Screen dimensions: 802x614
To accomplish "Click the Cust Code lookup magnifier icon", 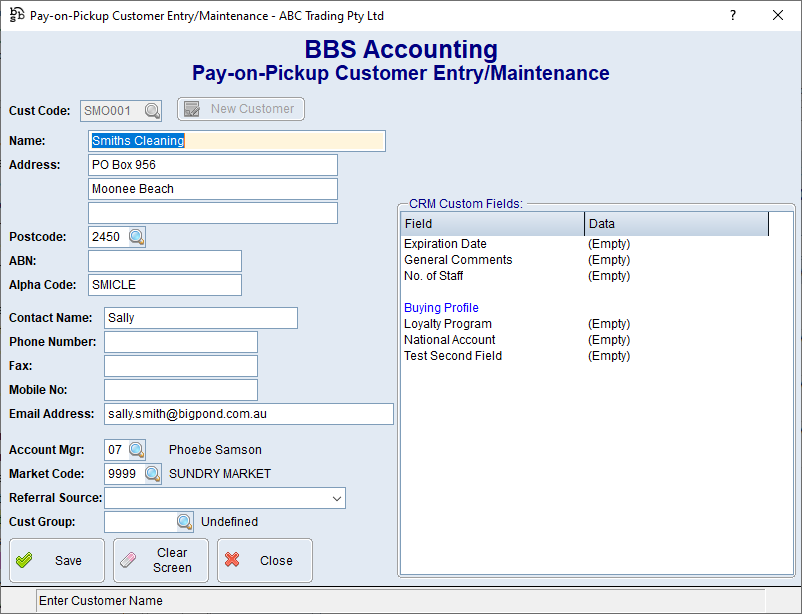I will point(151,111).
